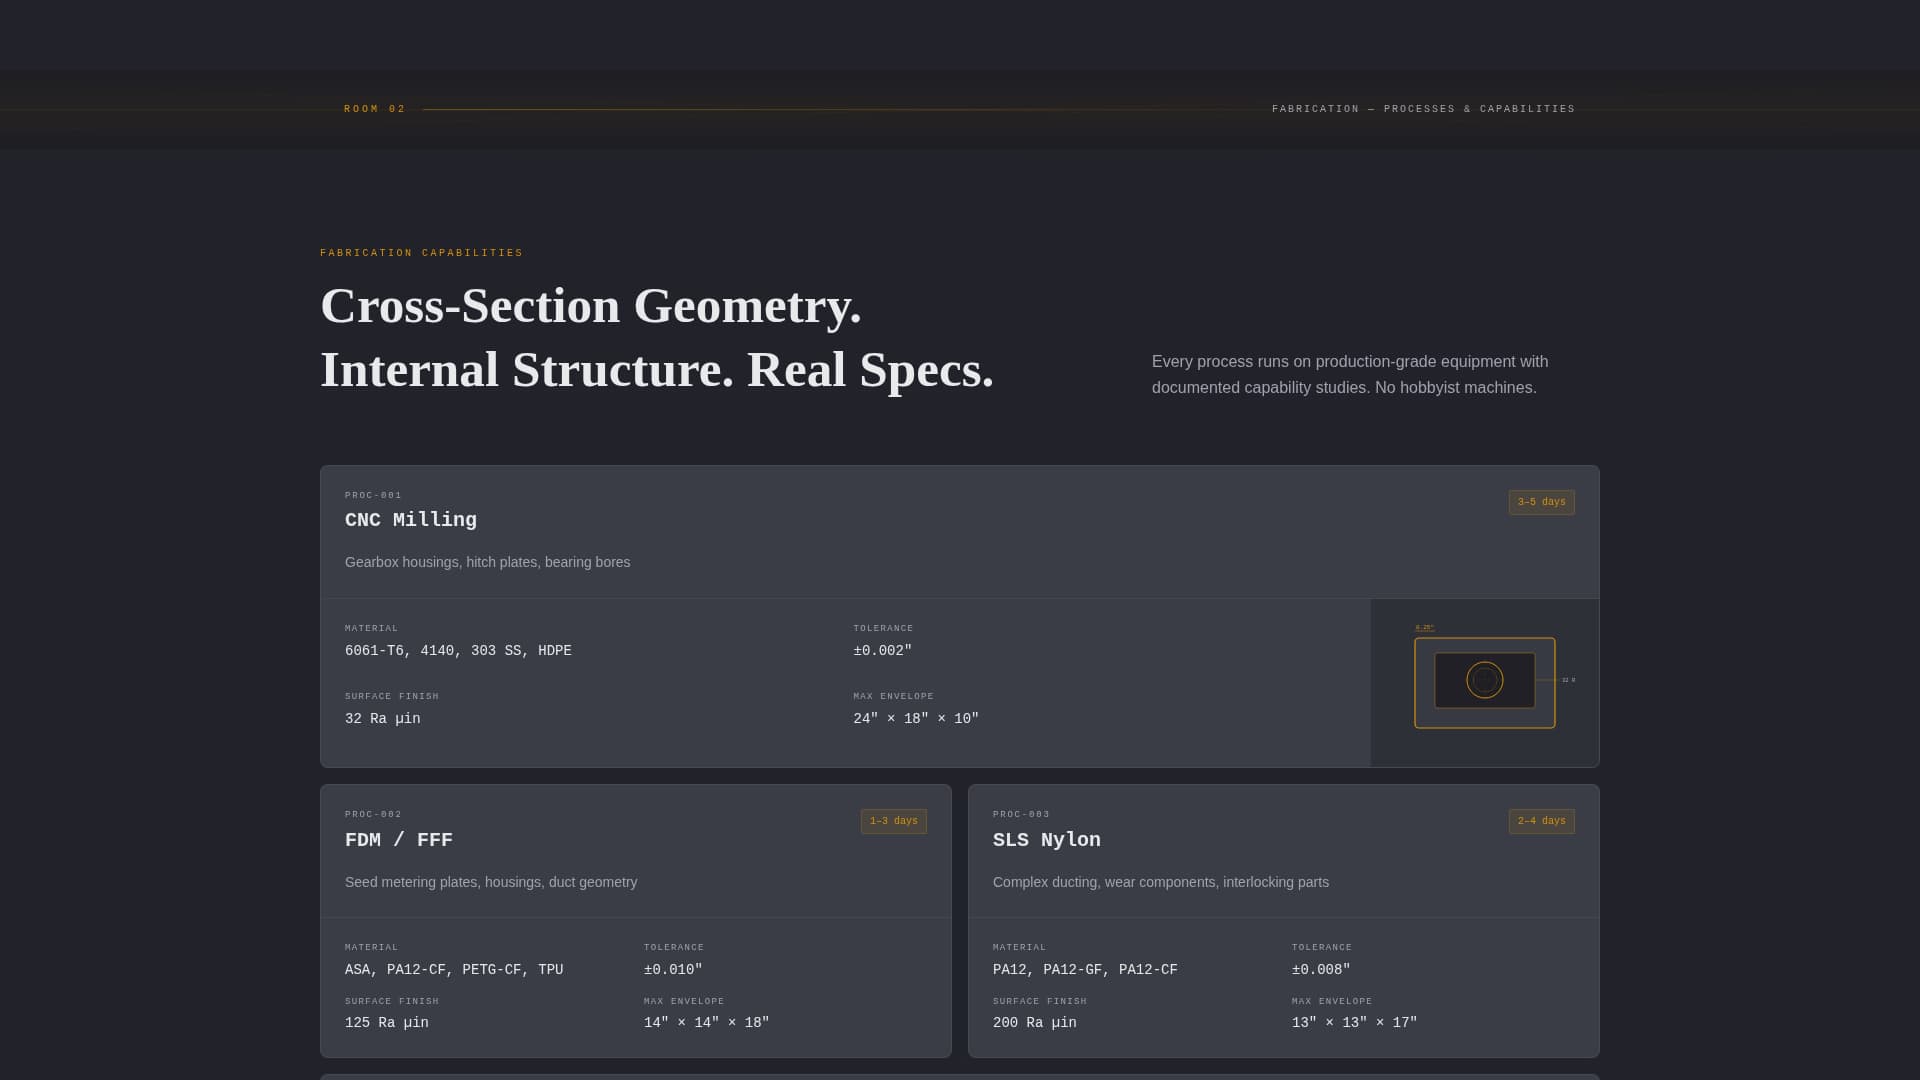Select the inner circle in the cross-section drawing
The image size is (1920, 1080).
1484,679
